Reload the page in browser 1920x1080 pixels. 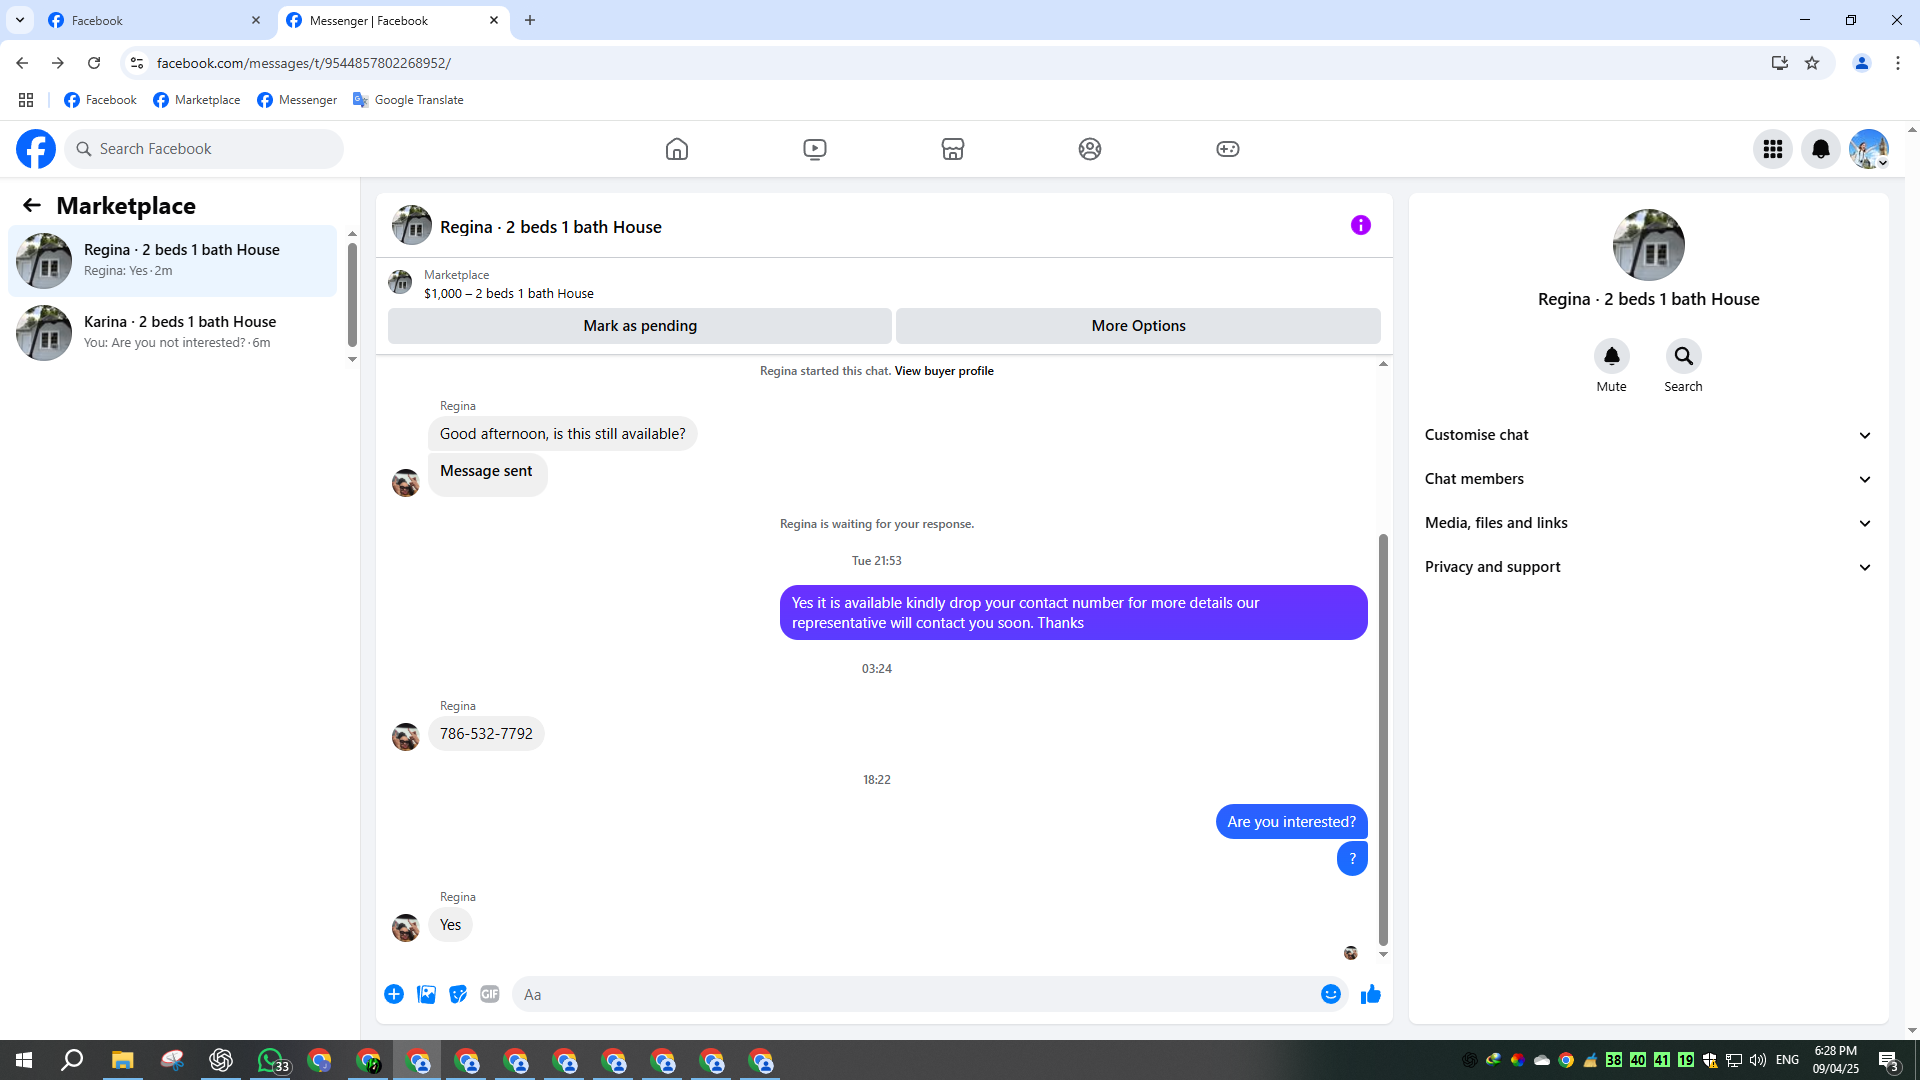coord(94,63)
